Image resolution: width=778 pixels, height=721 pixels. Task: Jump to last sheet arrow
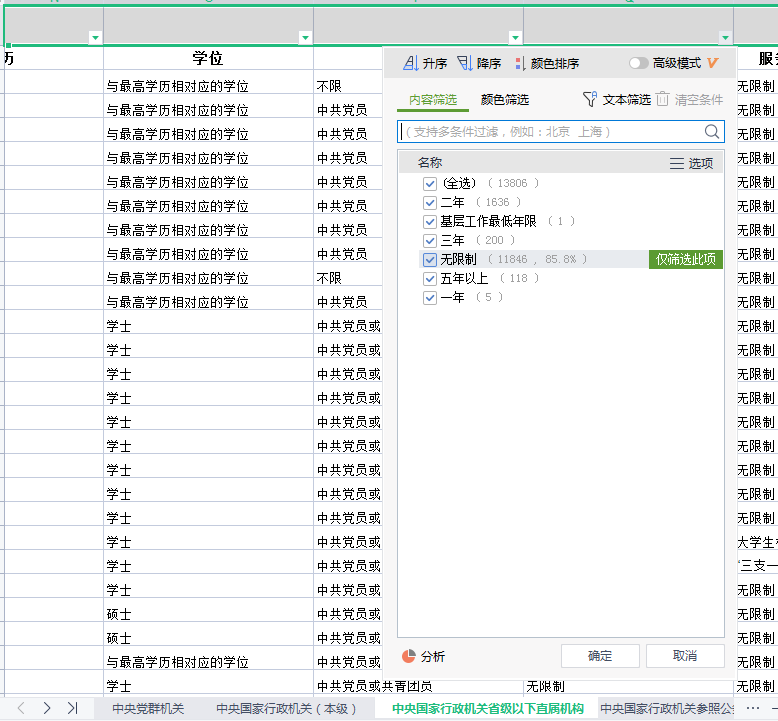(72, 708)
